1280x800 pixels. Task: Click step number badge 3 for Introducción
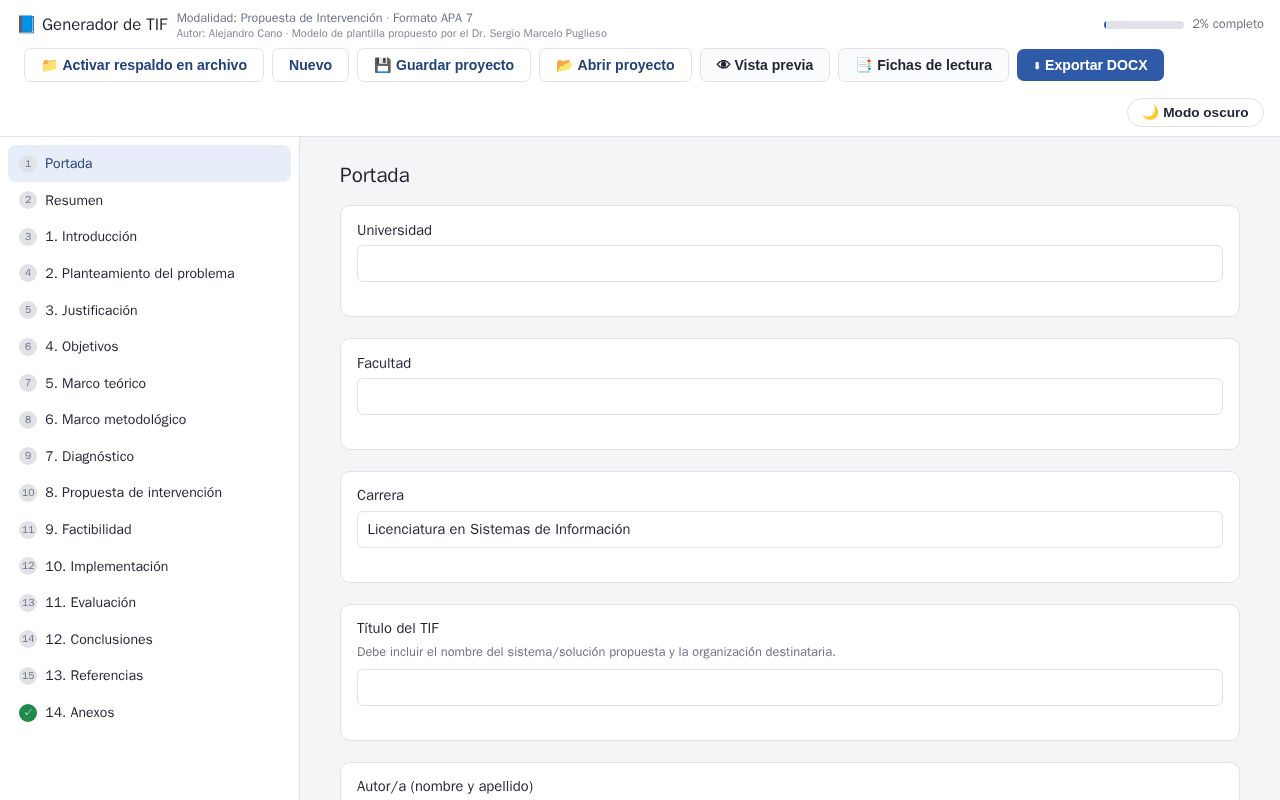pyautogui.click(x=28, y=237)
